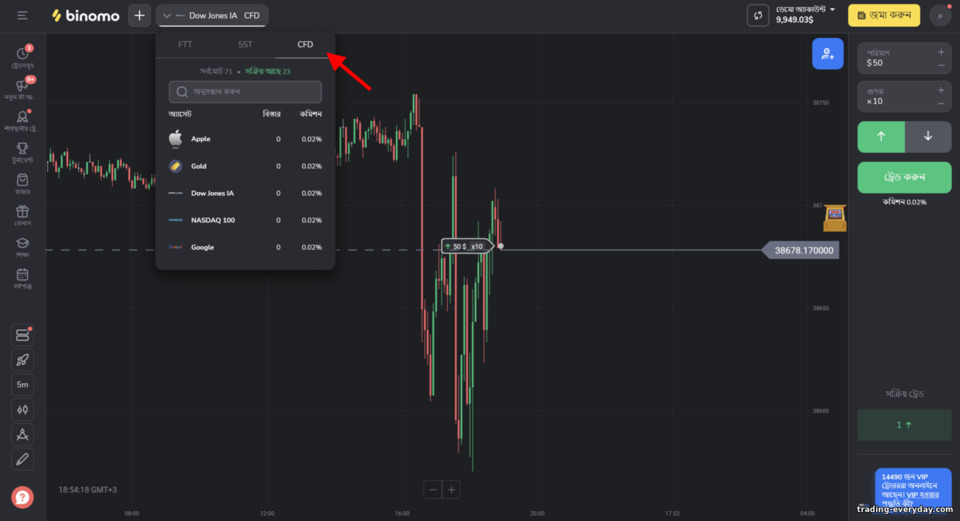Click the 38678.170000 price label

pyautogui.click(x=800, y=250)
